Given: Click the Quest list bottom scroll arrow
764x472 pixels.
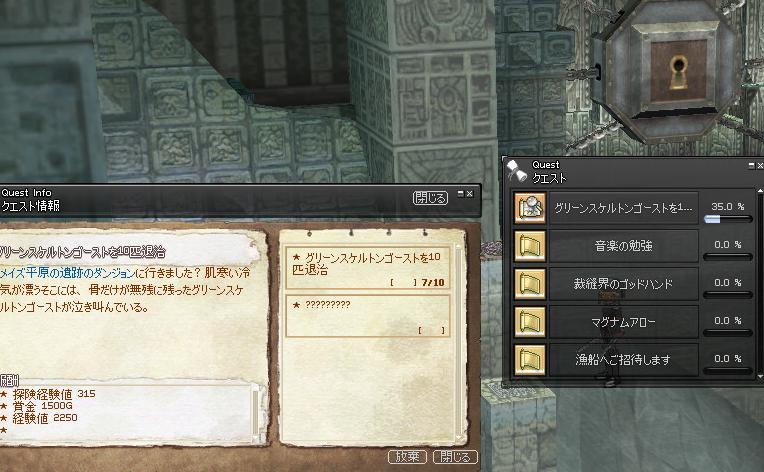Looking at the screenshot, I should 760,377.
